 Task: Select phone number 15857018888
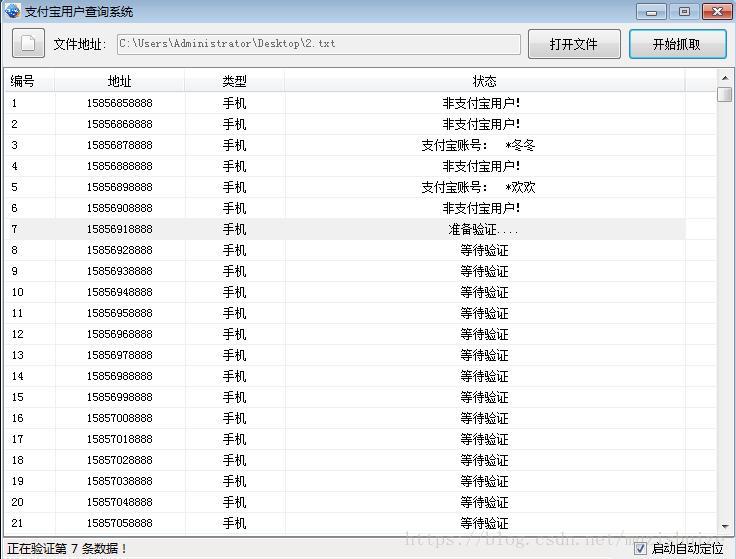point(120,439)
